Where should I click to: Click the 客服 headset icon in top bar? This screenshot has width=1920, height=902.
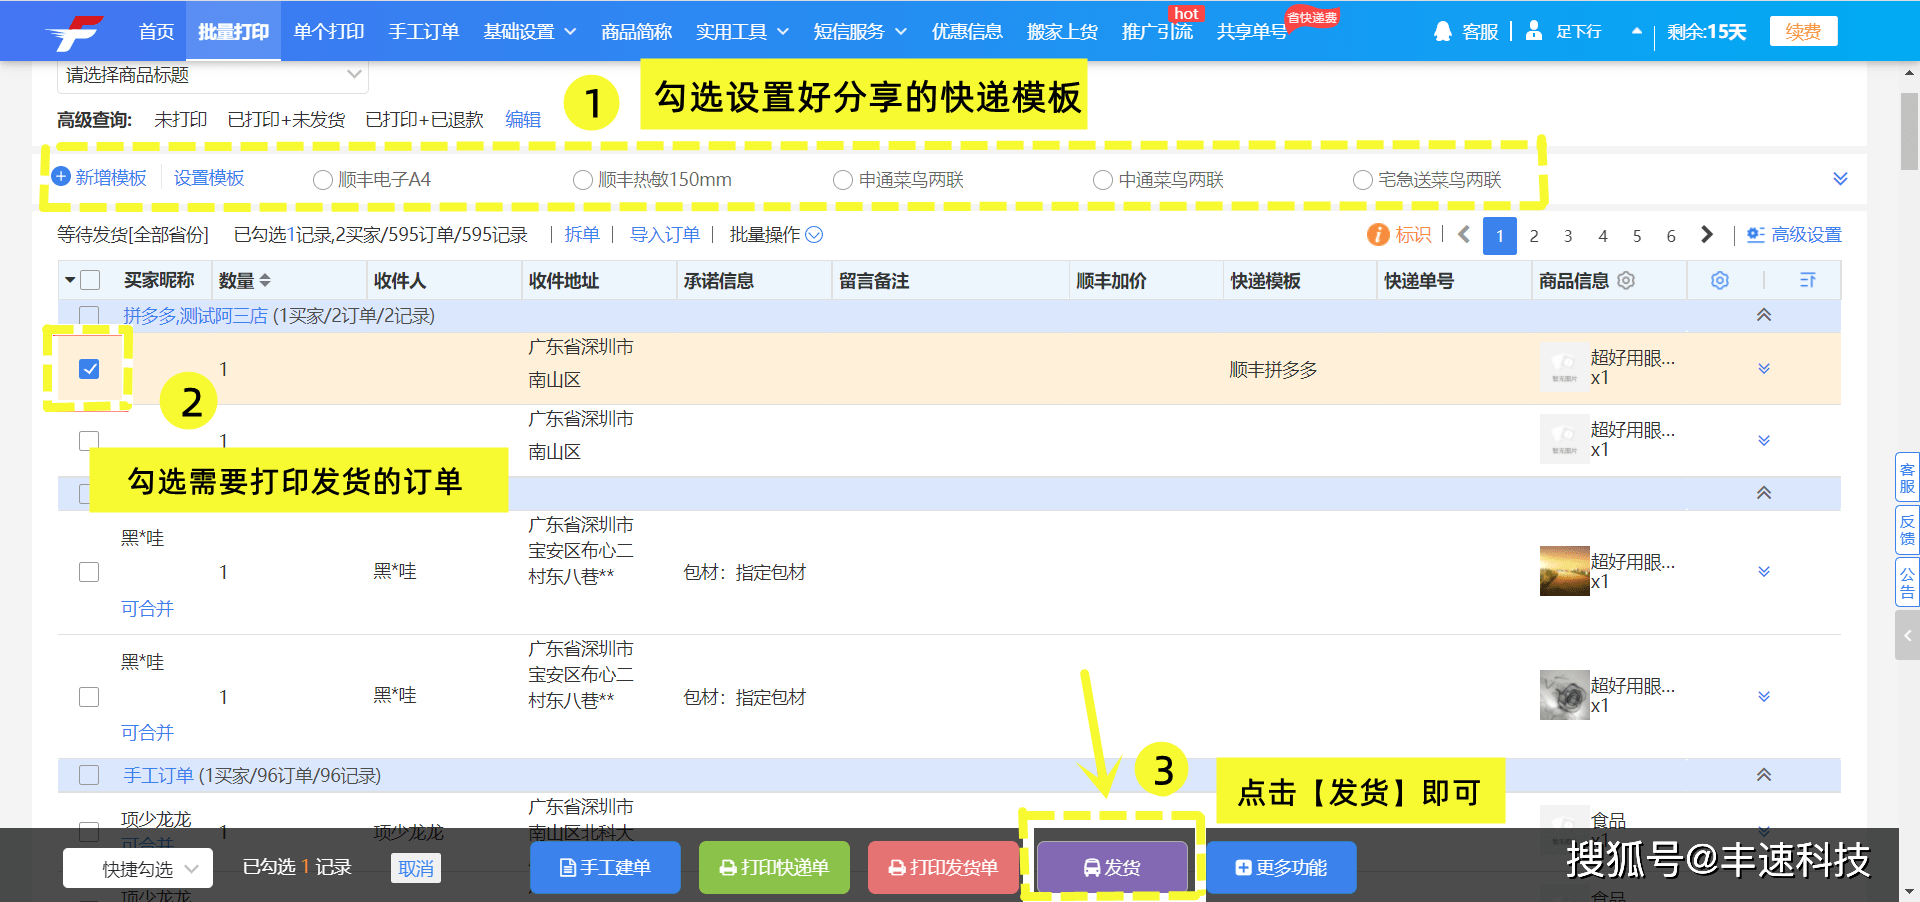click(1441, 31)
